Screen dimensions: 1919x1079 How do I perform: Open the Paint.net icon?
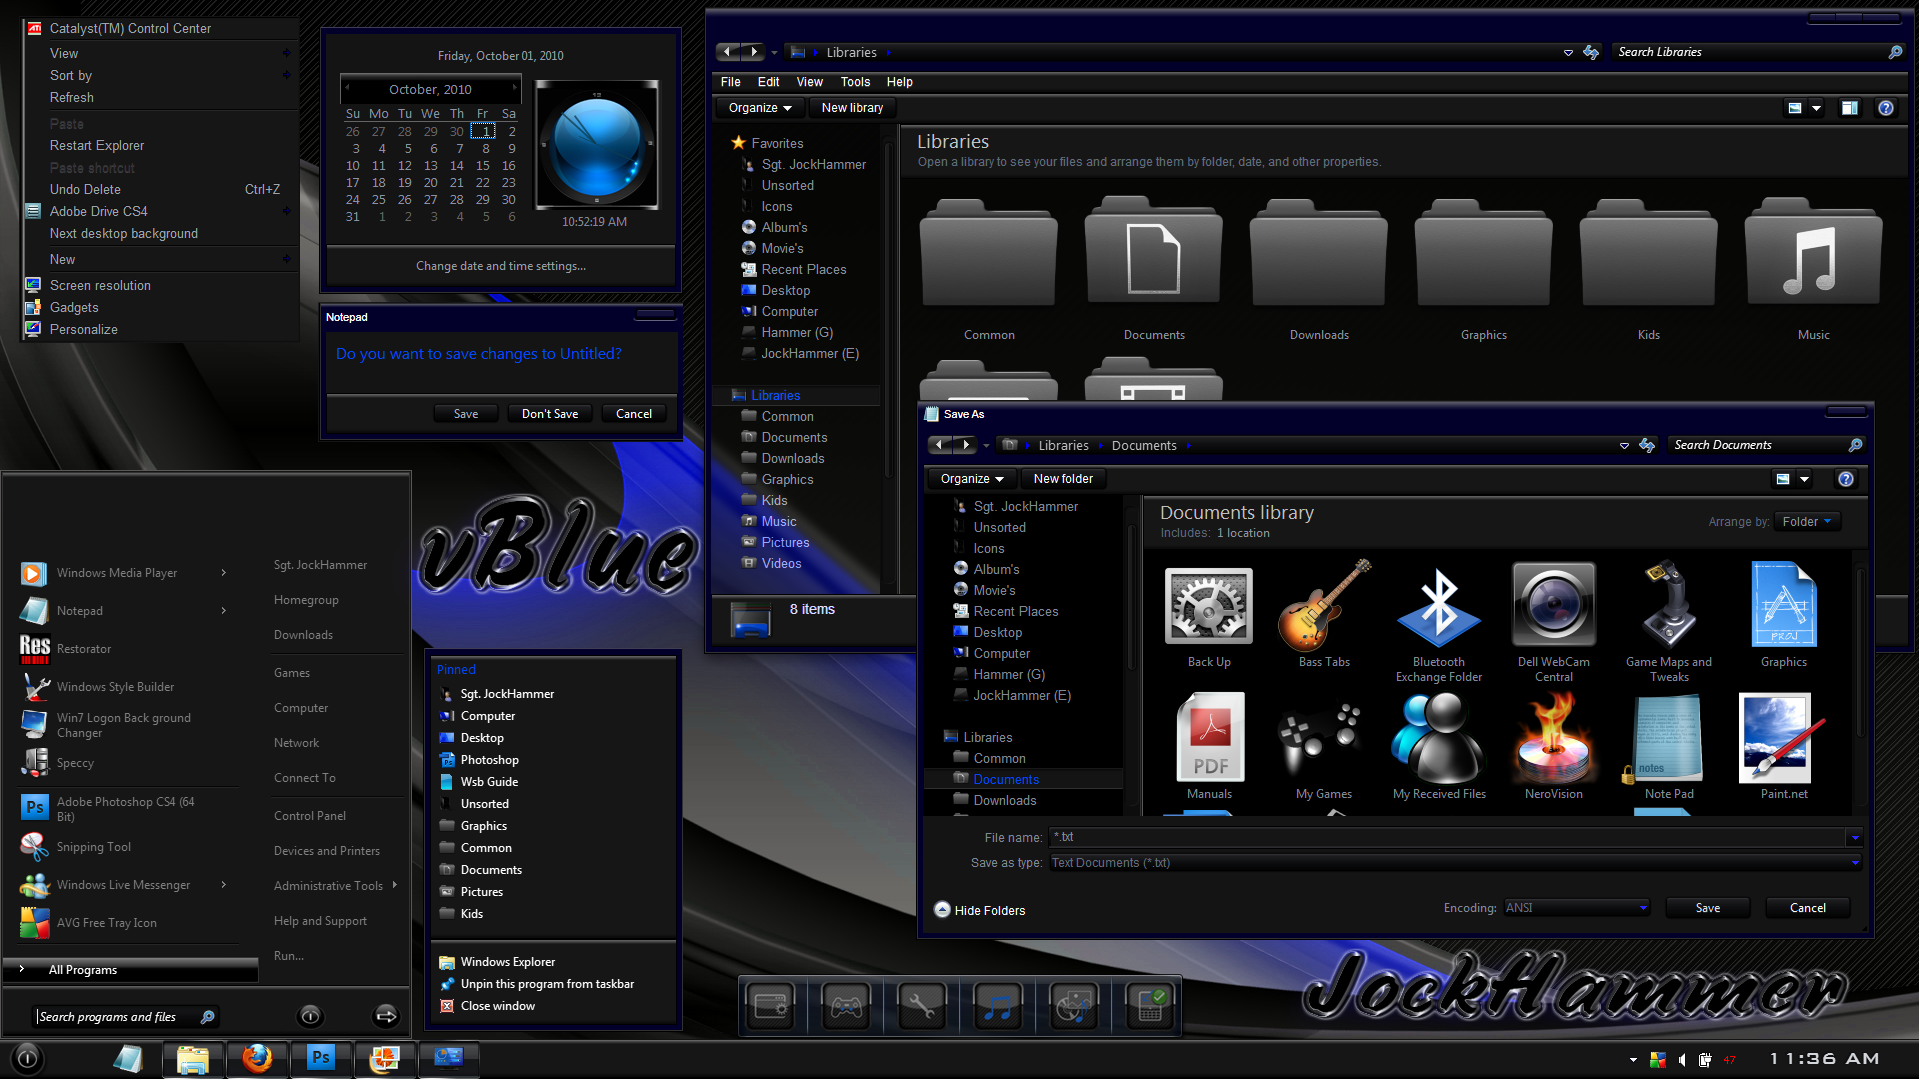click(x=1783, y=738)
